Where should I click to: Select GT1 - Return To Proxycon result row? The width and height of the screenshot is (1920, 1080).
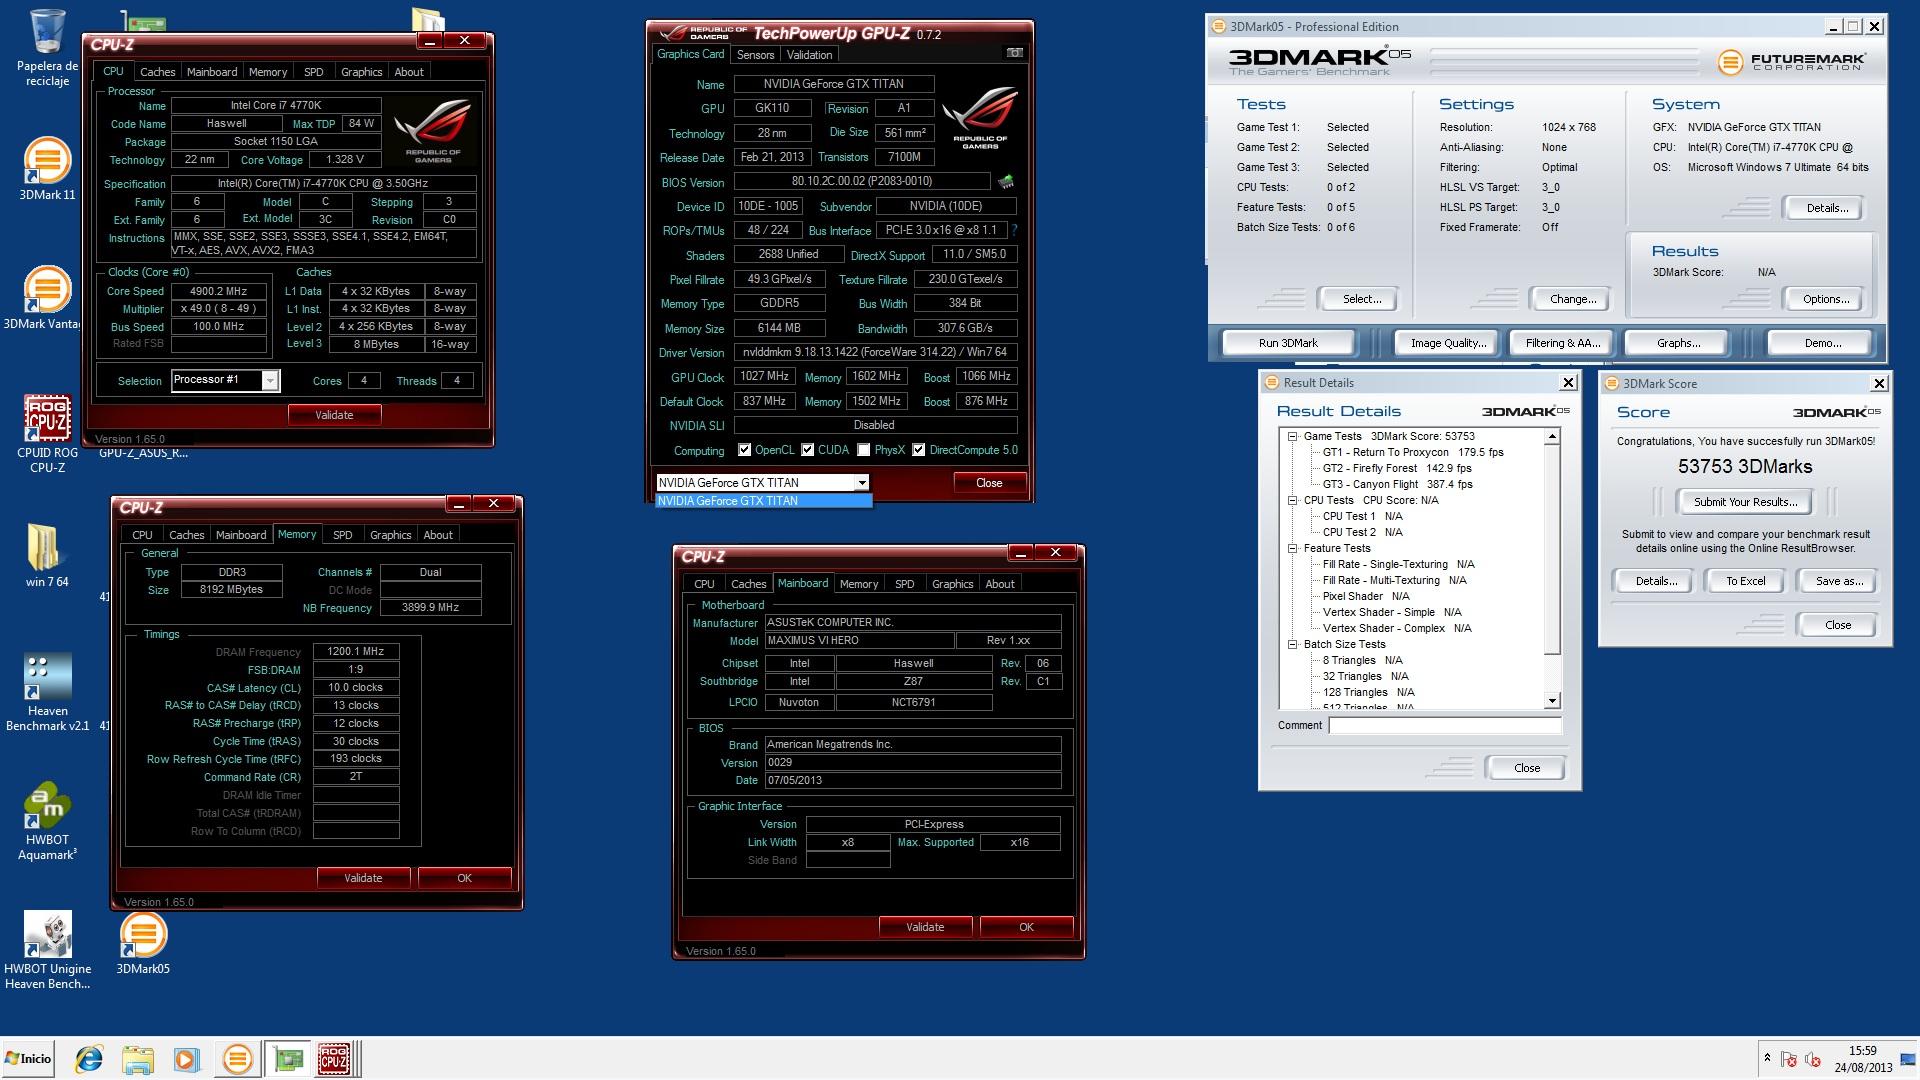coord(1413,452)
